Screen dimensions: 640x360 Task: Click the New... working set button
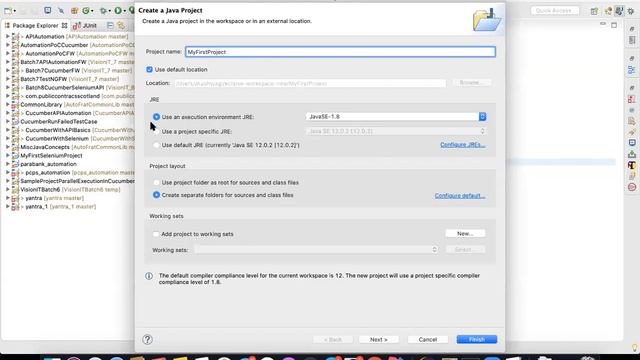[x=465, y=233]
